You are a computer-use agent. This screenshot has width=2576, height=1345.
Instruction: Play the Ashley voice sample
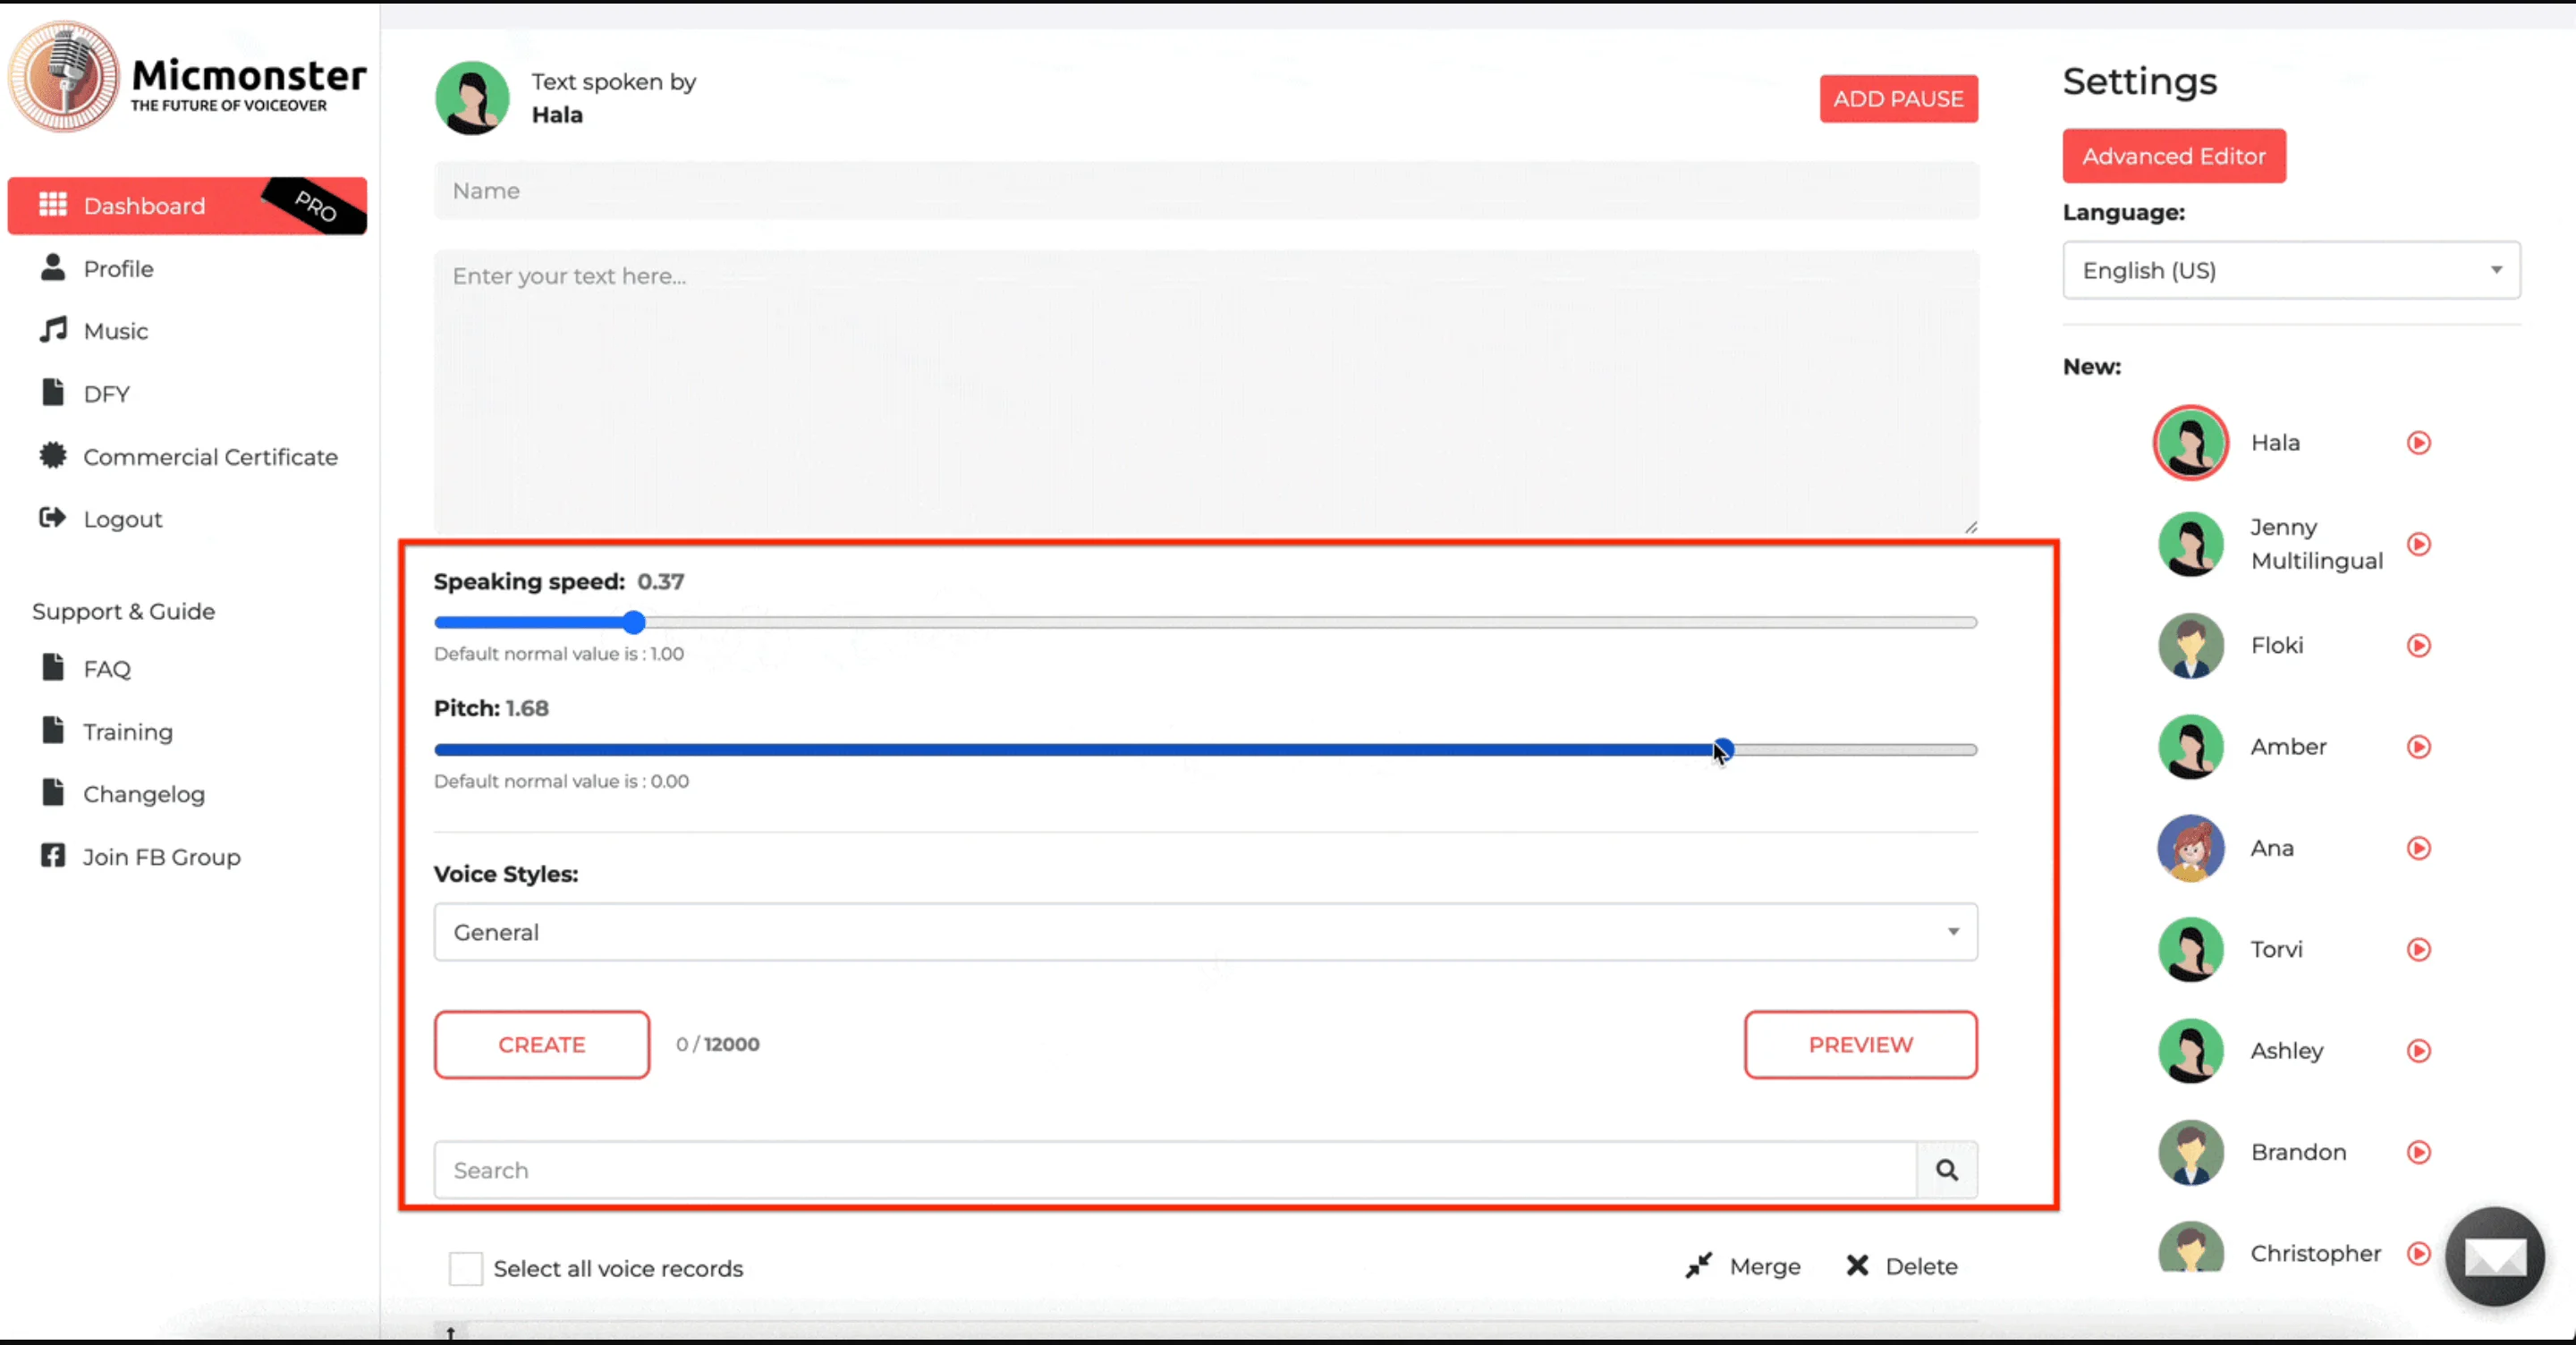coord(2418,1051)
